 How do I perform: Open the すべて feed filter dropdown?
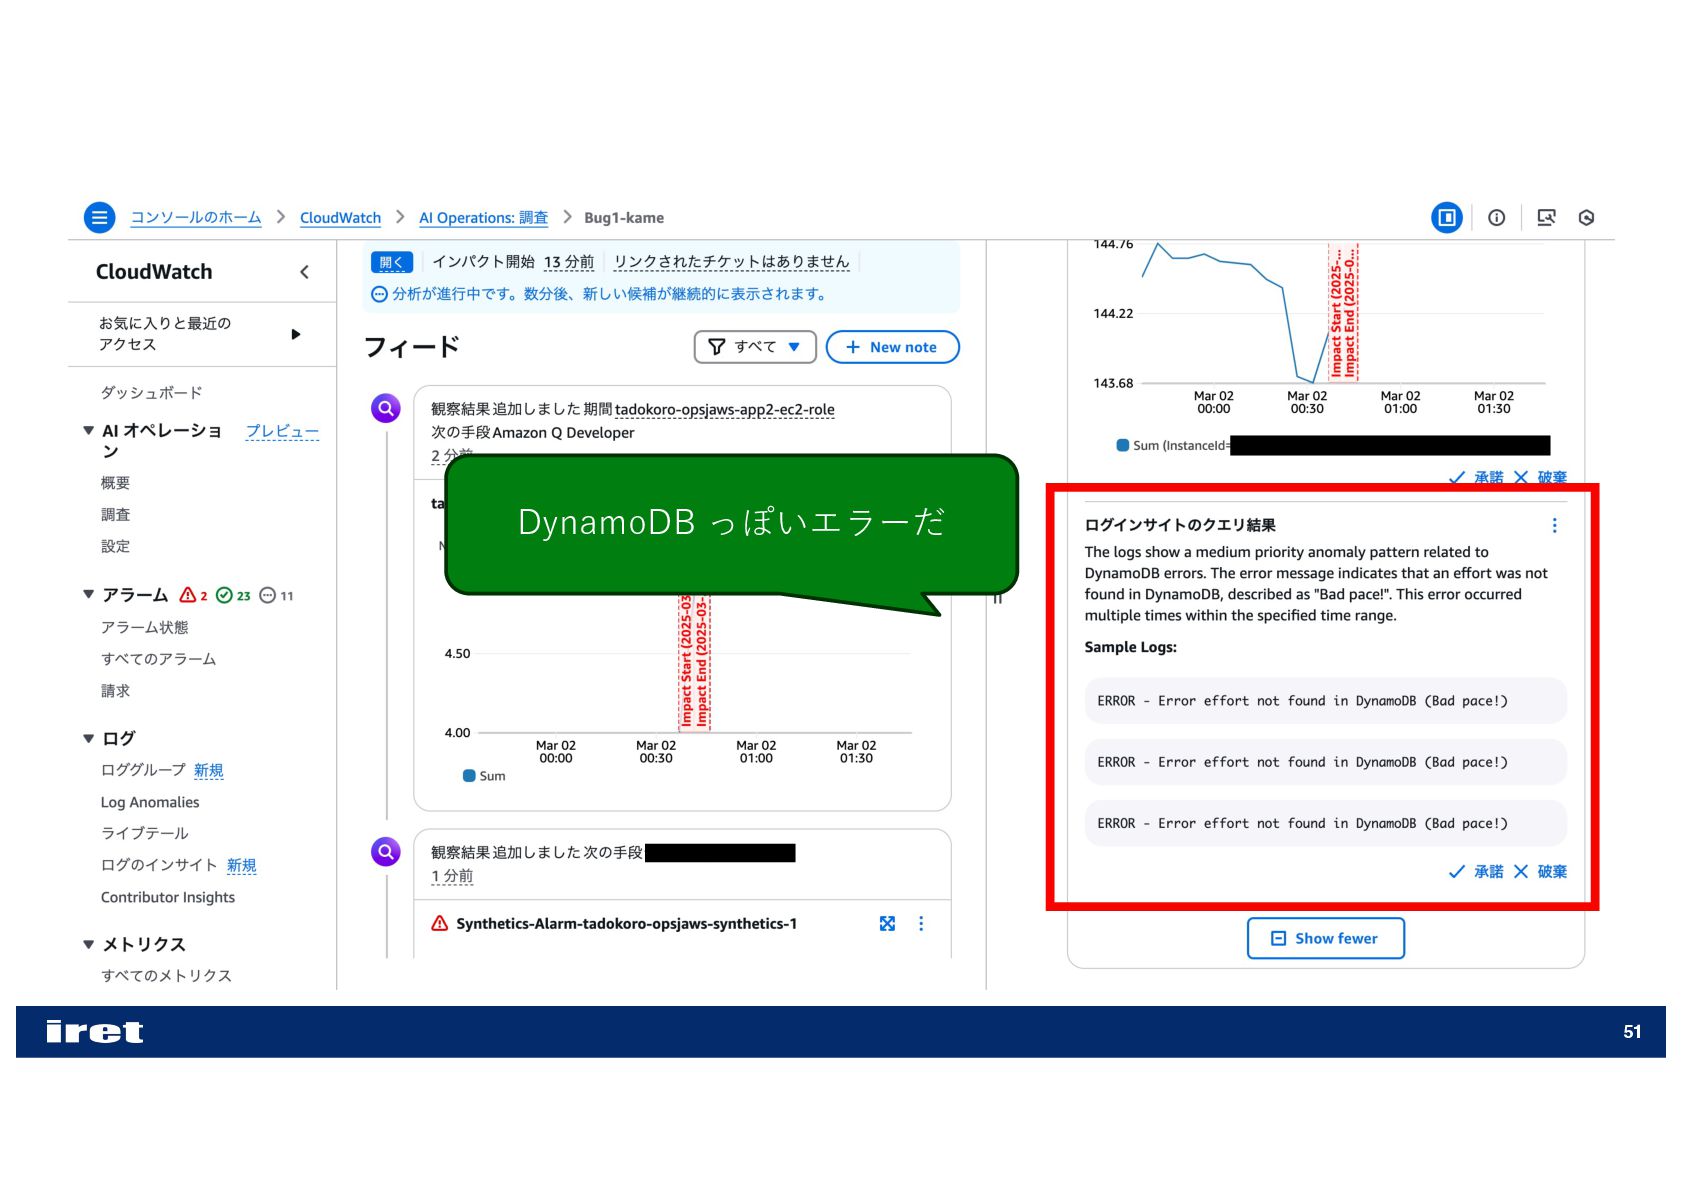click(x=755, y=347)
